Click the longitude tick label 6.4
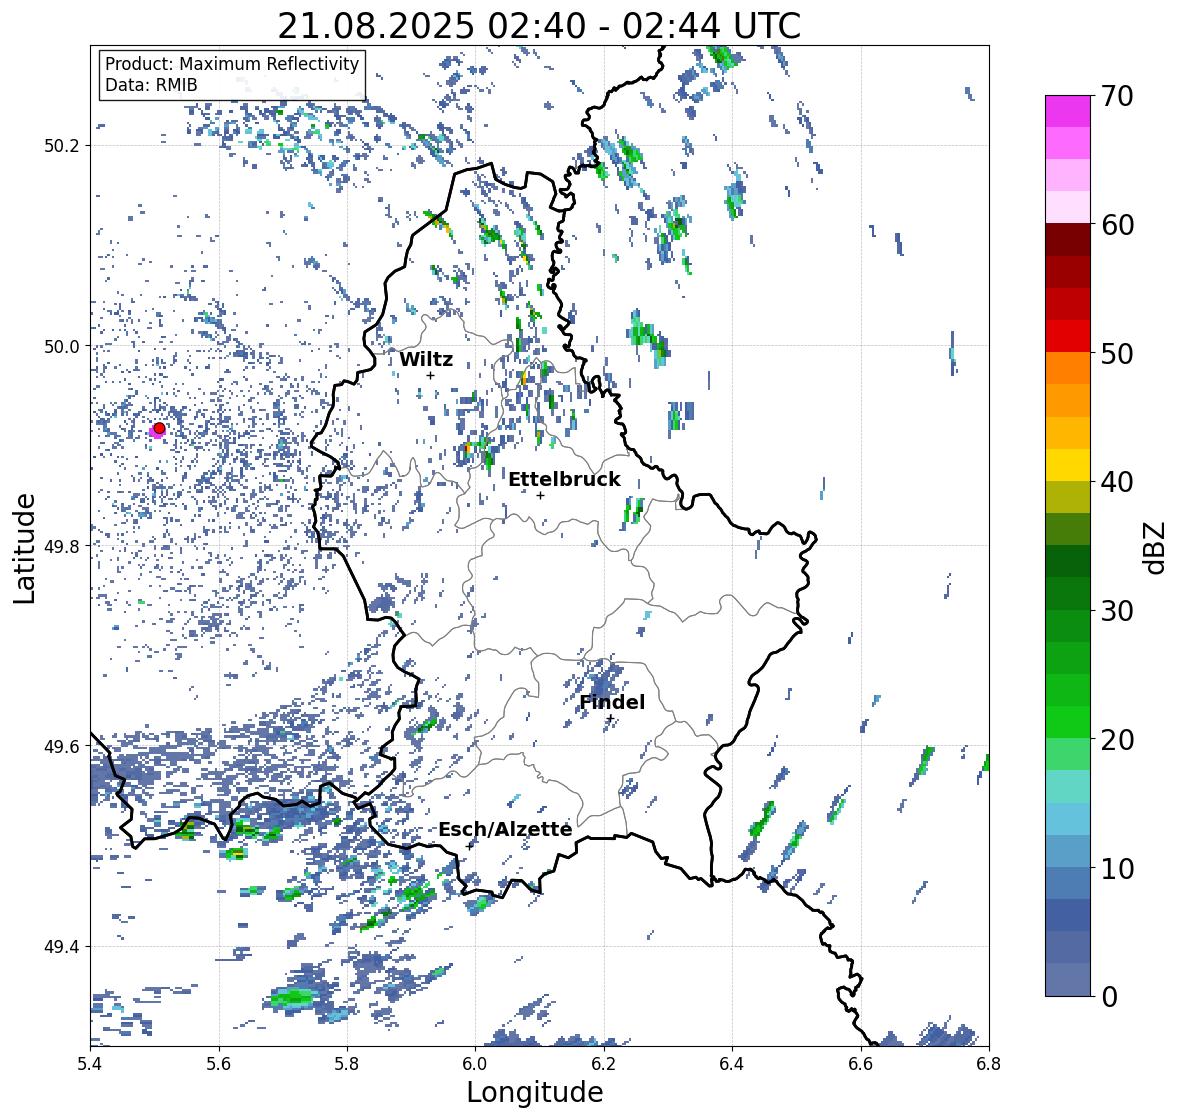This screenshot has width=1179, height=1117. pyautogui.click(x=732, y=1063)
